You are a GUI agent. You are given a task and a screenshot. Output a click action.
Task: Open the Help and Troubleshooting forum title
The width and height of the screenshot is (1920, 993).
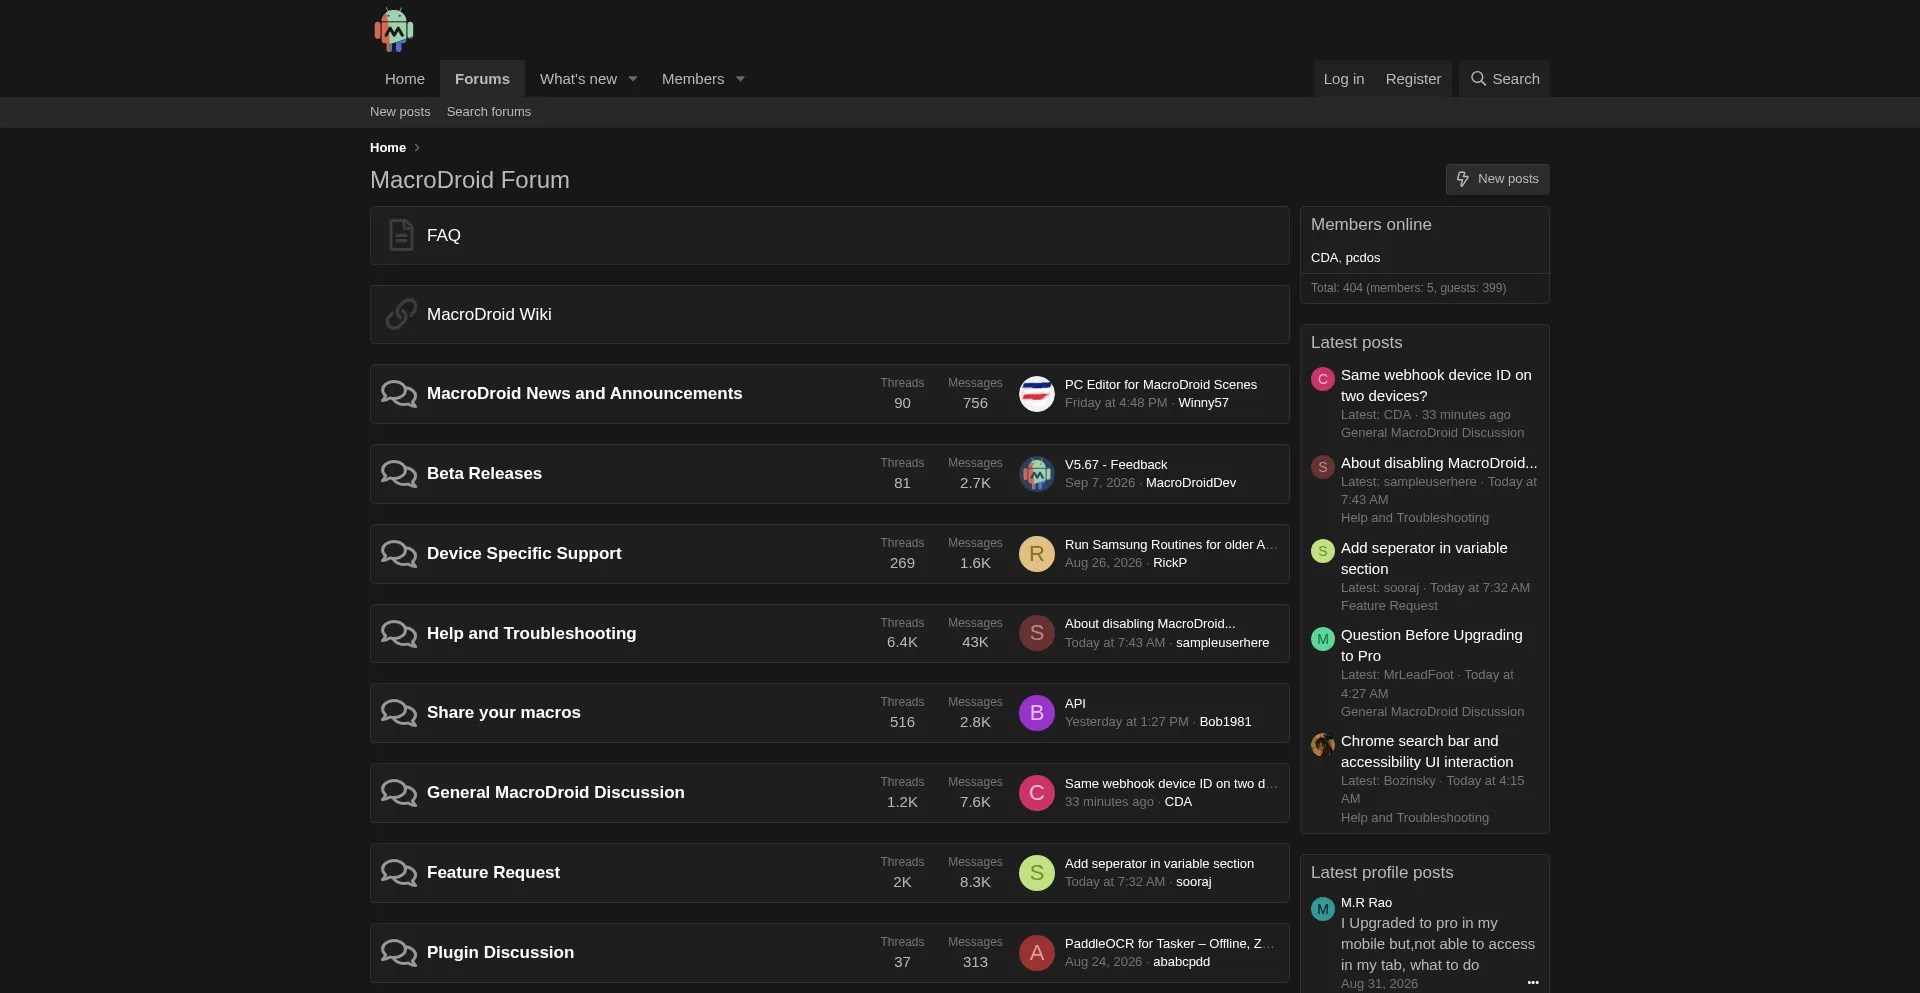click(x=531, y=634)
